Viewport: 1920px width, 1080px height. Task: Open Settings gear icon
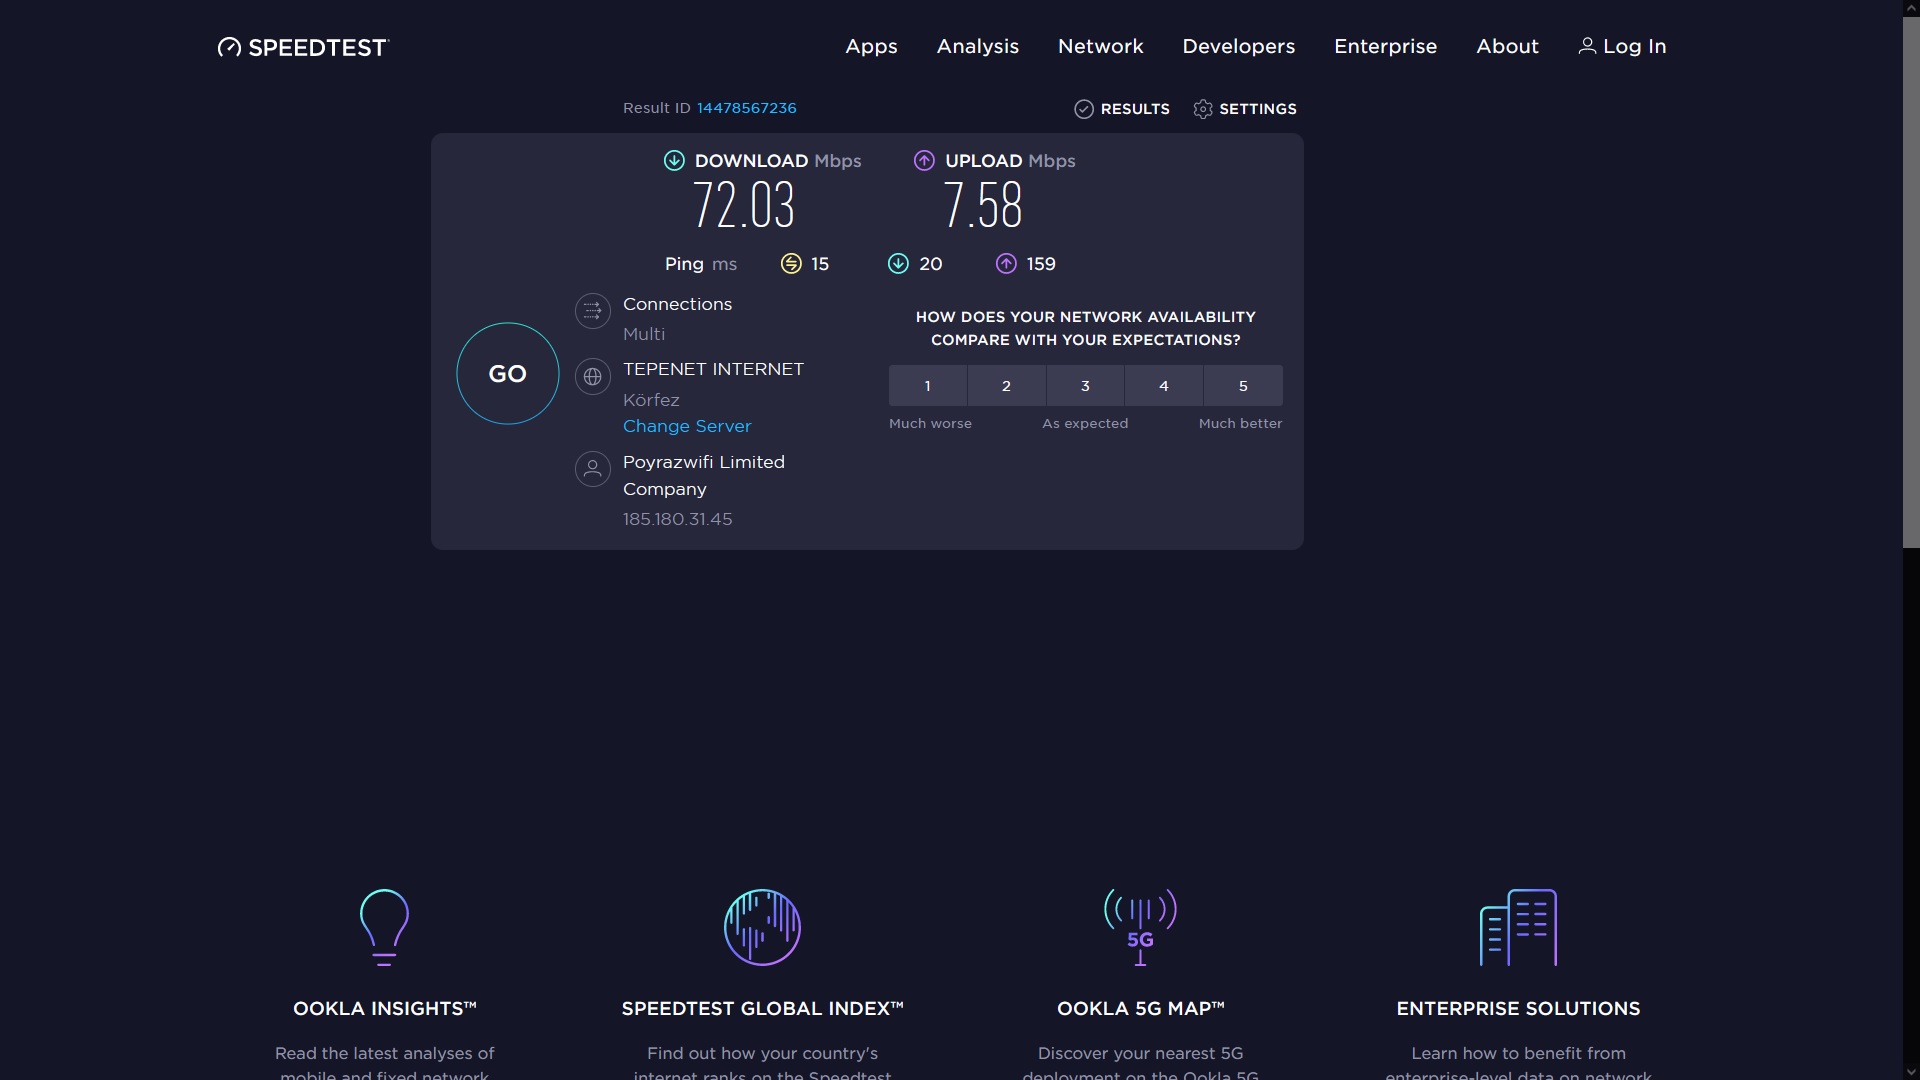point(1202,109)
